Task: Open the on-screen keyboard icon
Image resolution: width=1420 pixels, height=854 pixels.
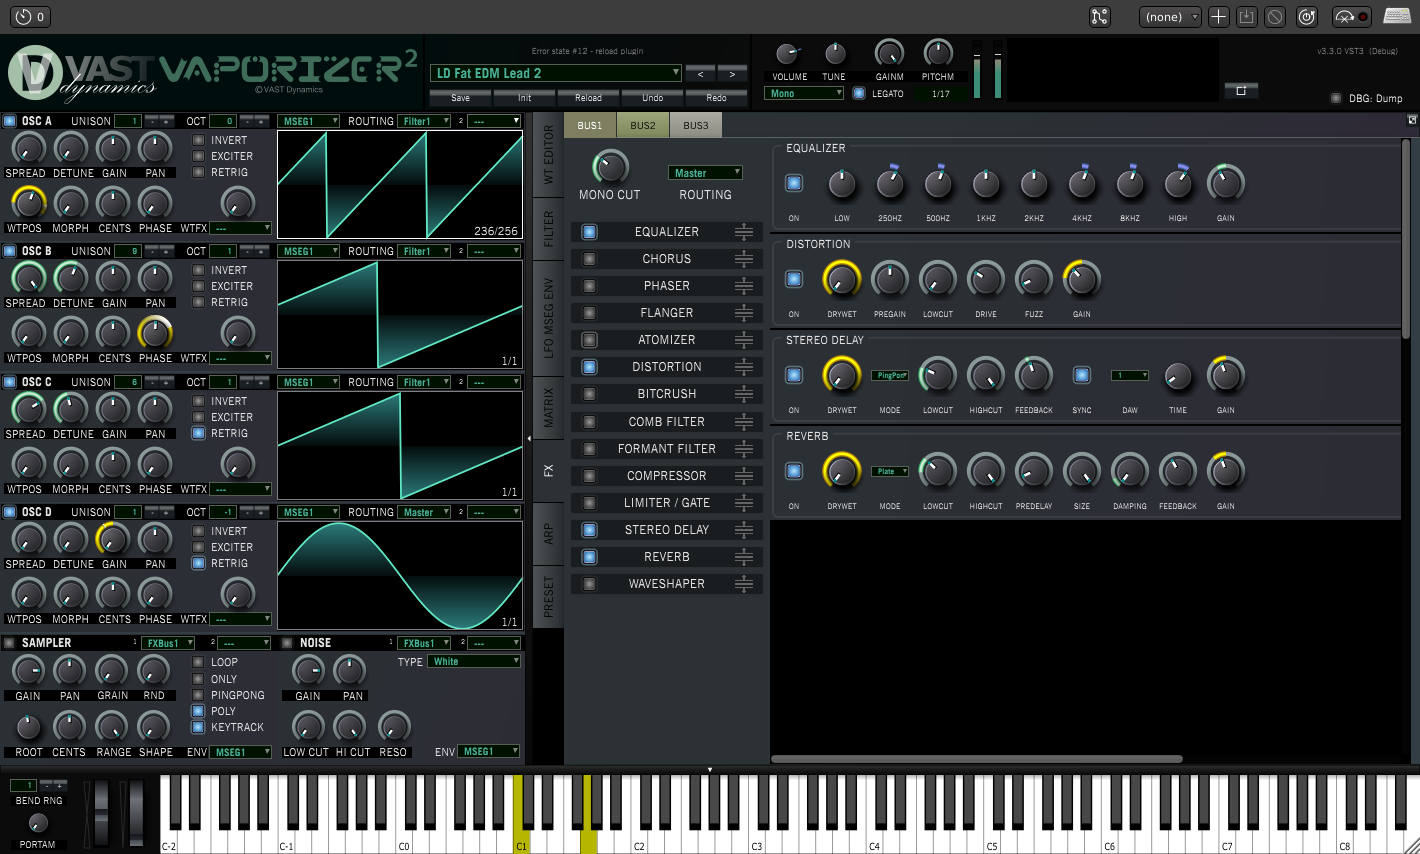Action: [x=1397, y=17]
